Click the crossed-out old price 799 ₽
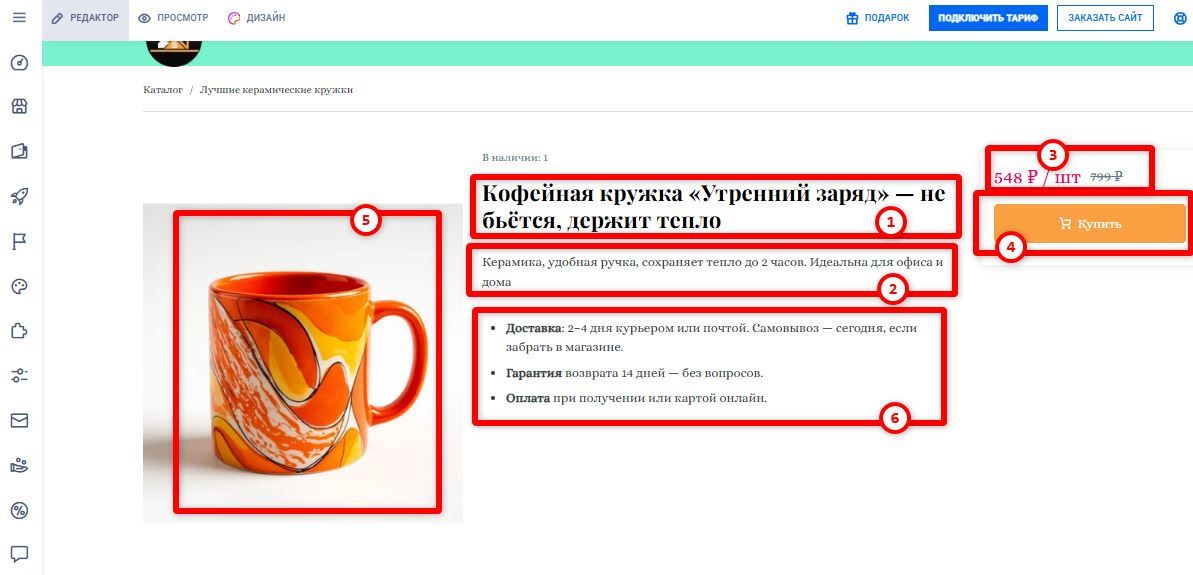Screen dimensions: 1193x575 click(x=1106, y=177)
